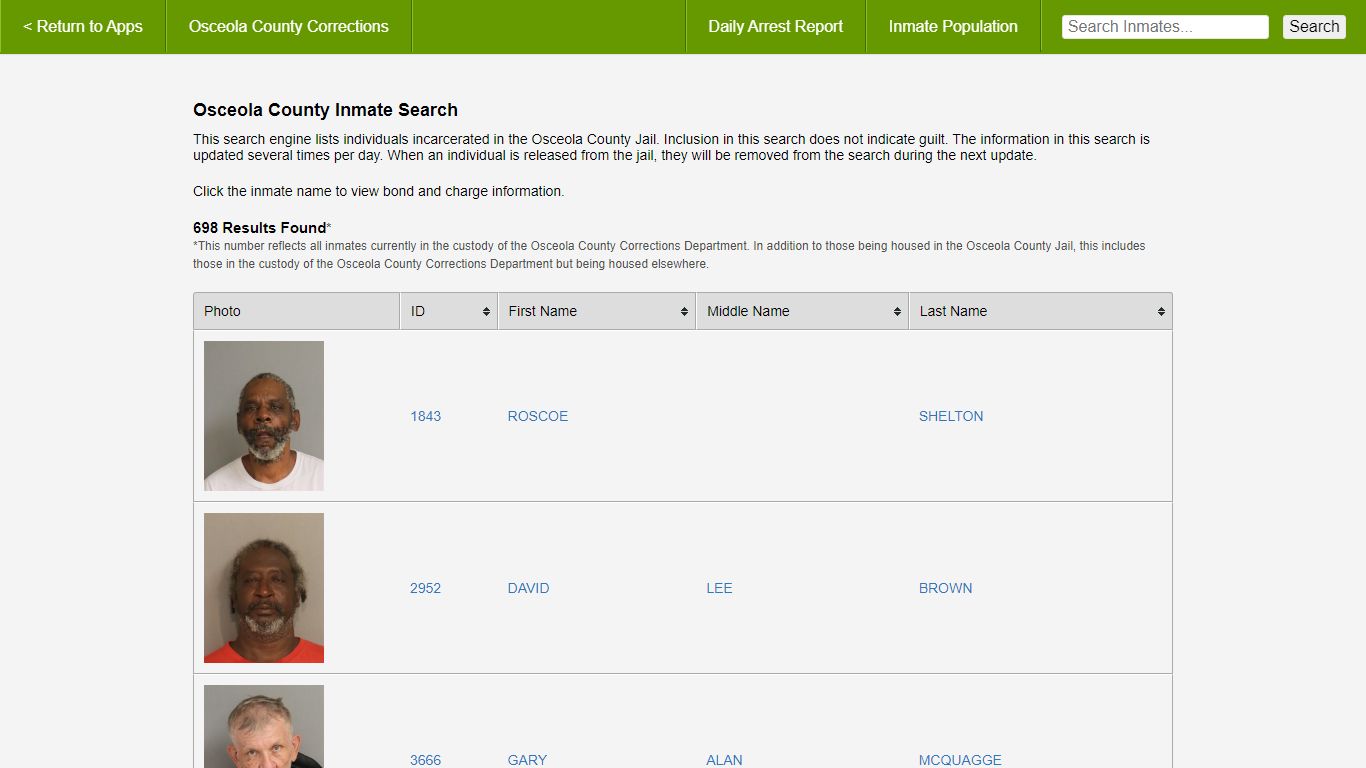Click the photo in inmate 1843's row
Screen dimensions: 1366x768
pos(264,416)
